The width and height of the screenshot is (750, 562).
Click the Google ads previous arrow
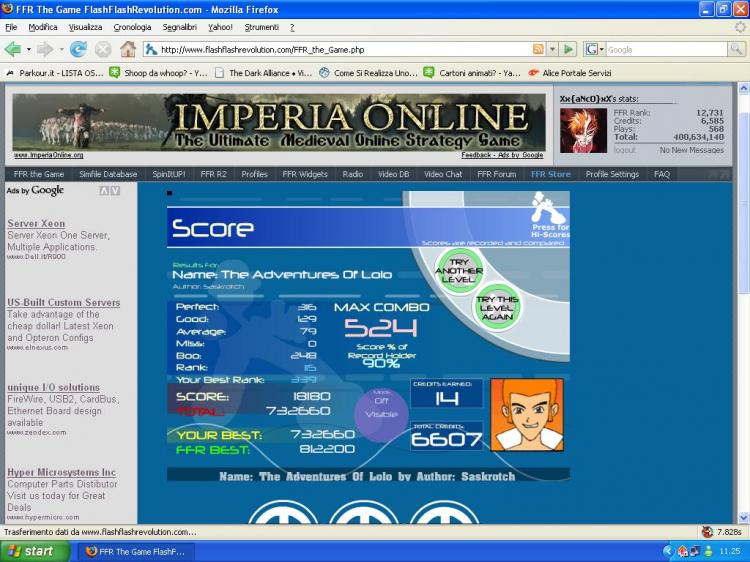click(104, 191)
